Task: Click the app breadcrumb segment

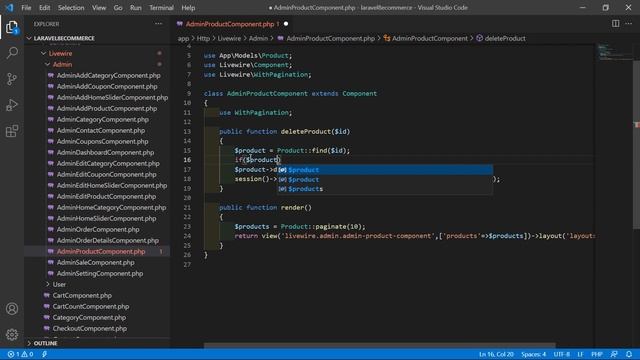Action: (x=183, y=38)
